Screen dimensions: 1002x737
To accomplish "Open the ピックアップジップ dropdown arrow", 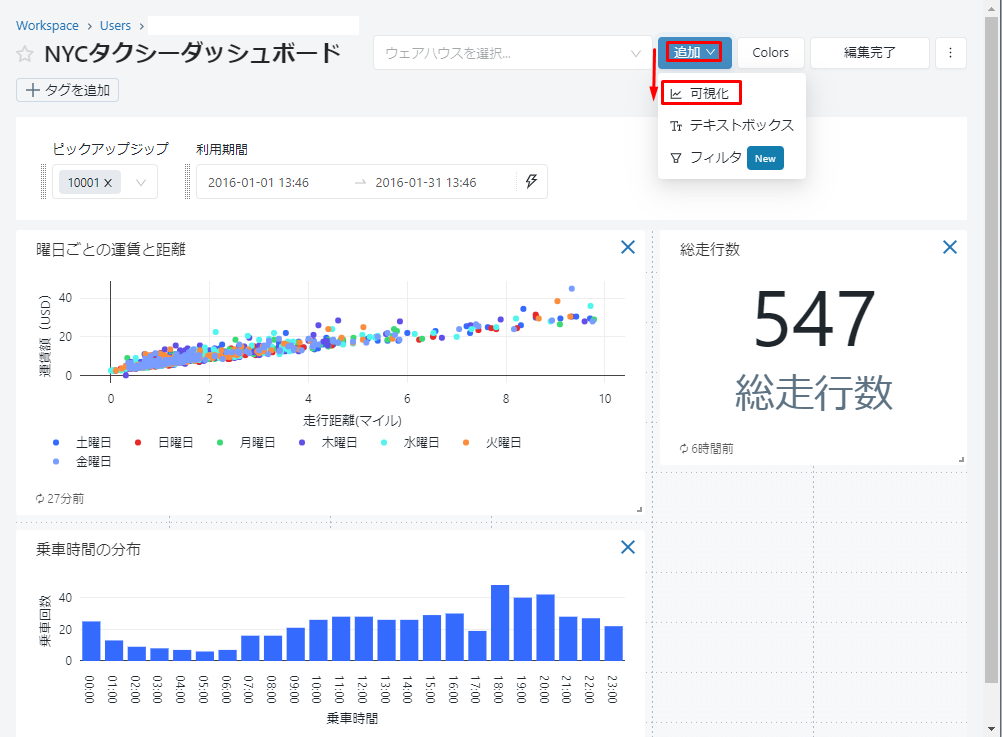I will pos(140,183).
